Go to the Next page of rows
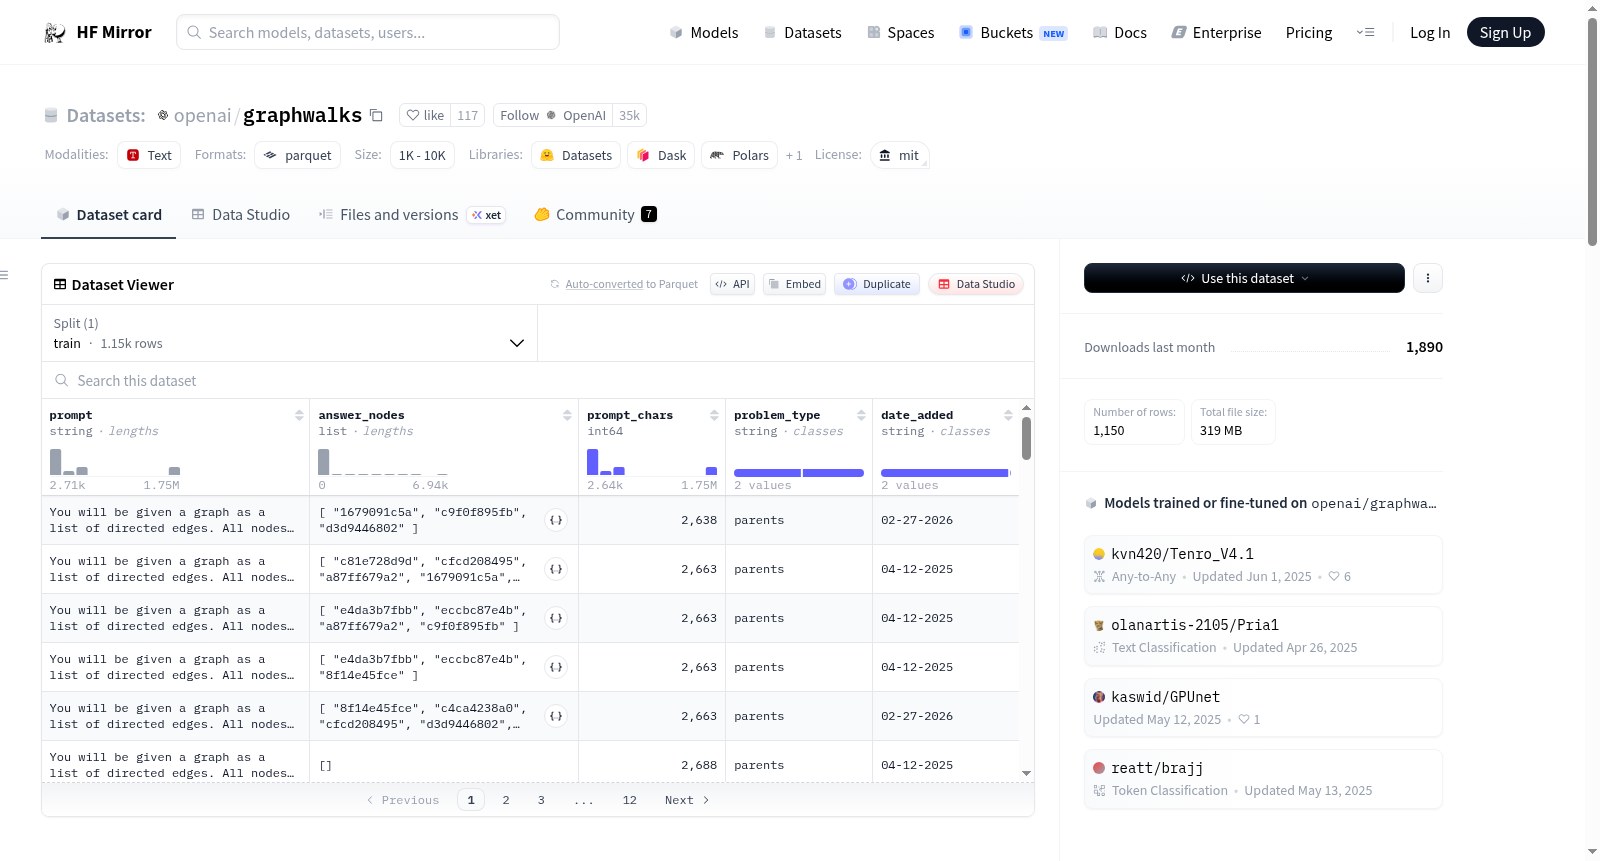This screenshot has height=861, width=1600. point(687,800)
